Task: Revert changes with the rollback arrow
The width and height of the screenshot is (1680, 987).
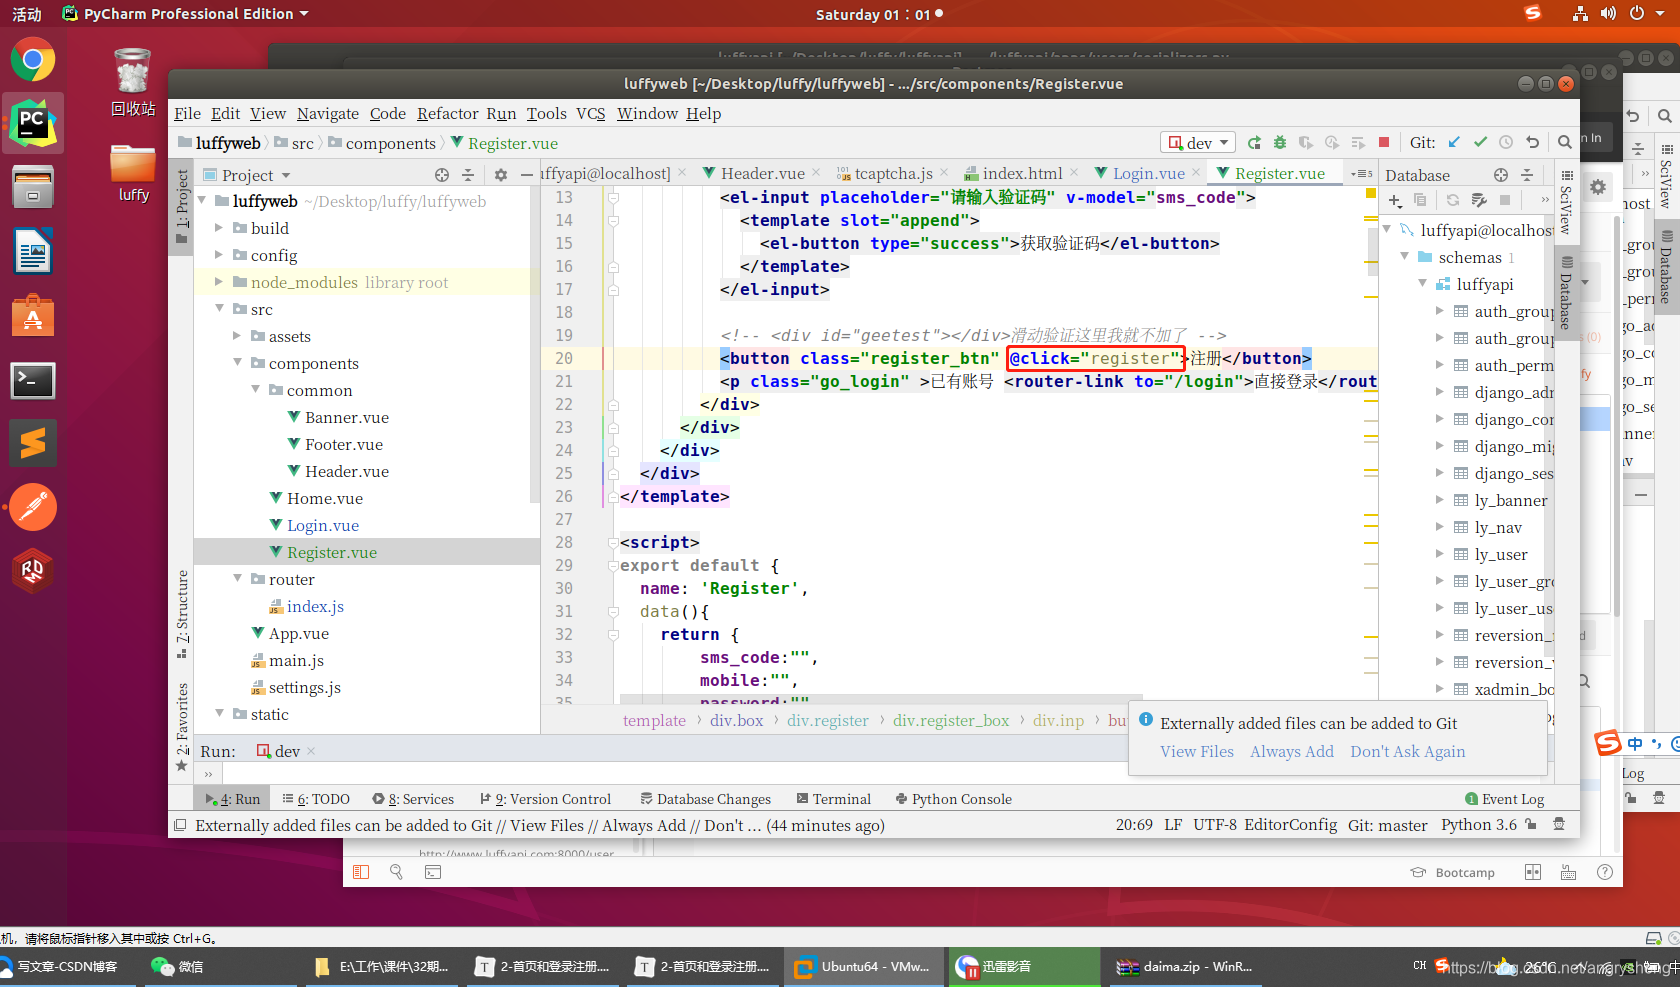Action: click(x=1532, y=143)
